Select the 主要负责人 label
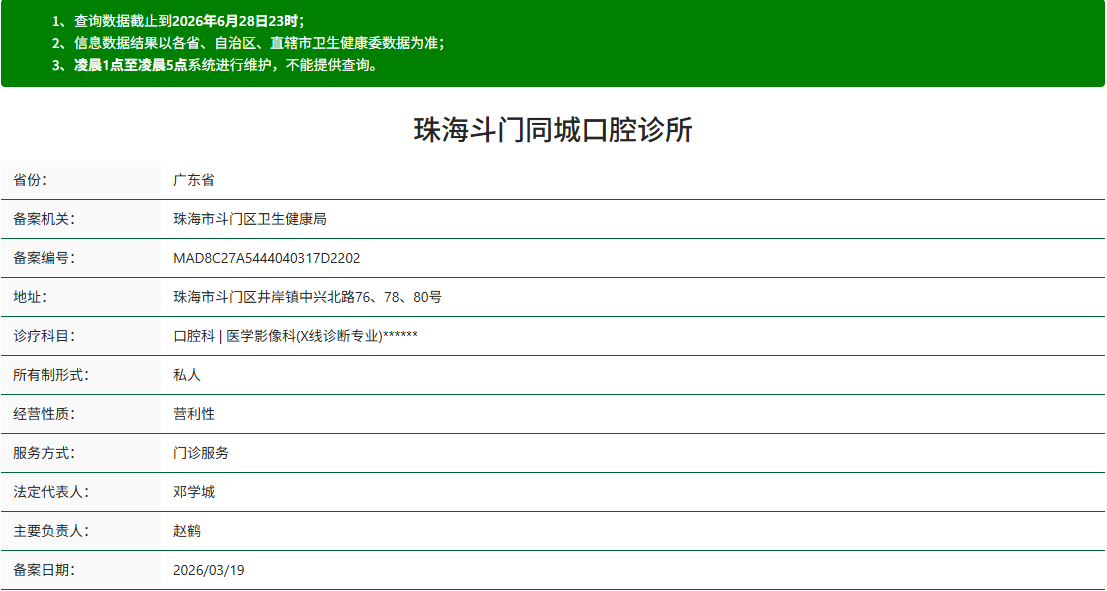 (51, 531)
